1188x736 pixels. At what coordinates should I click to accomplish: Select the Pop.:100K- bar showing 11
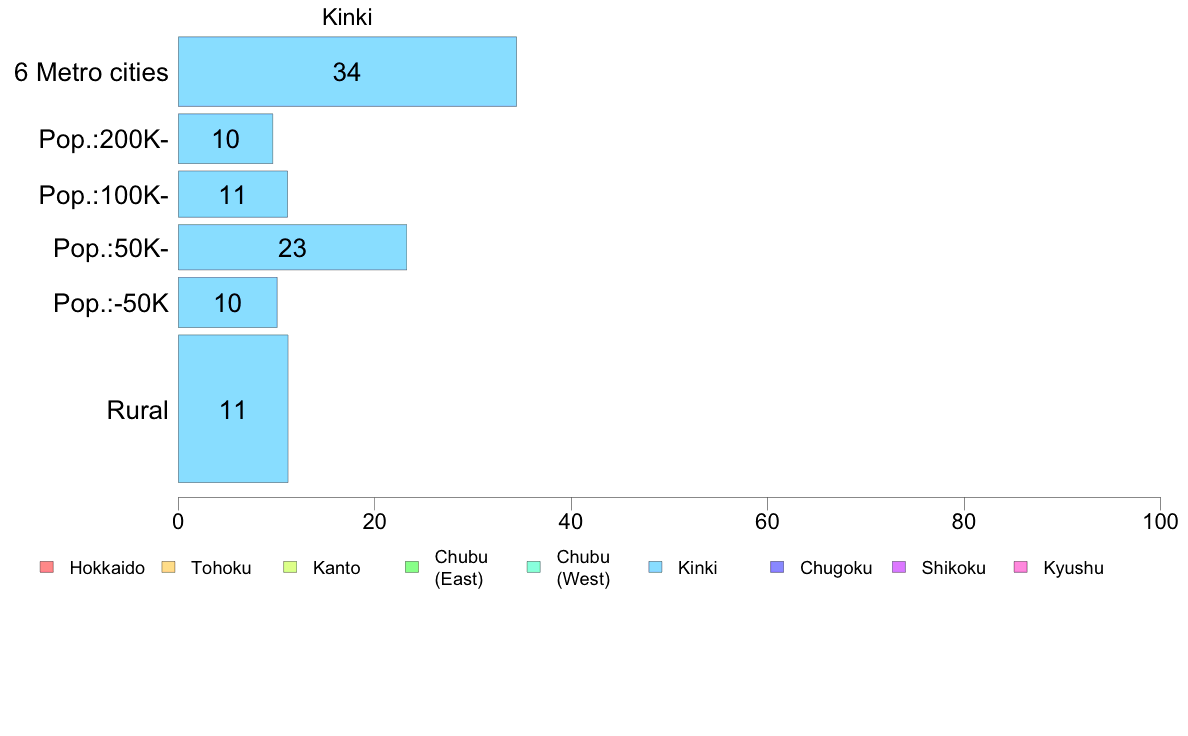point(233,194)
